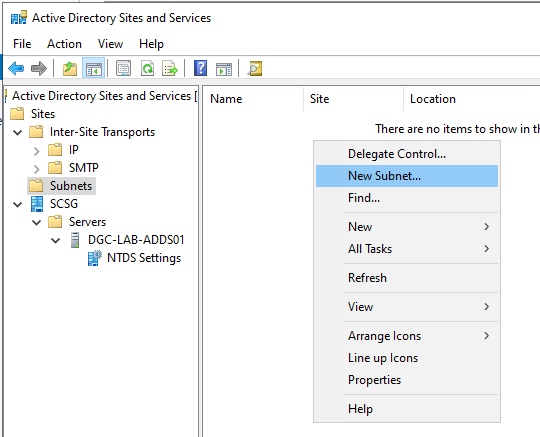Expand the IP transport folder
This screenshot has height=437, width=540.
pos(37,150)
